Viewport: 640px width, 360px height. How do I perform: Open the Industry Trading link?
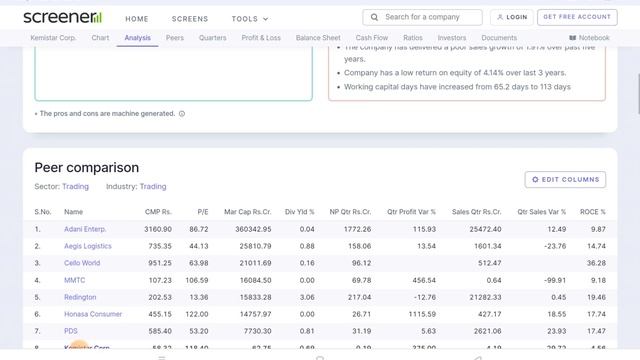[153, 187]
